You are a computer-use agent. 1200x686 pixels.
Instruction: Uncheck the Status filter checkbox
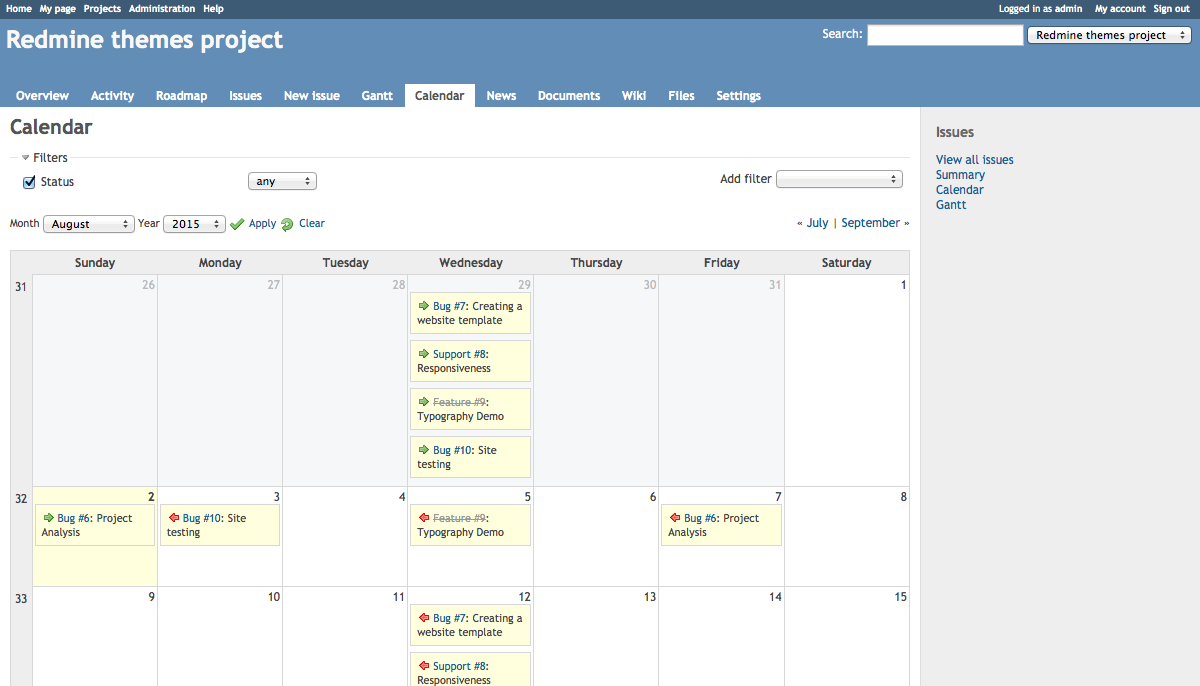tap(29, 182)
